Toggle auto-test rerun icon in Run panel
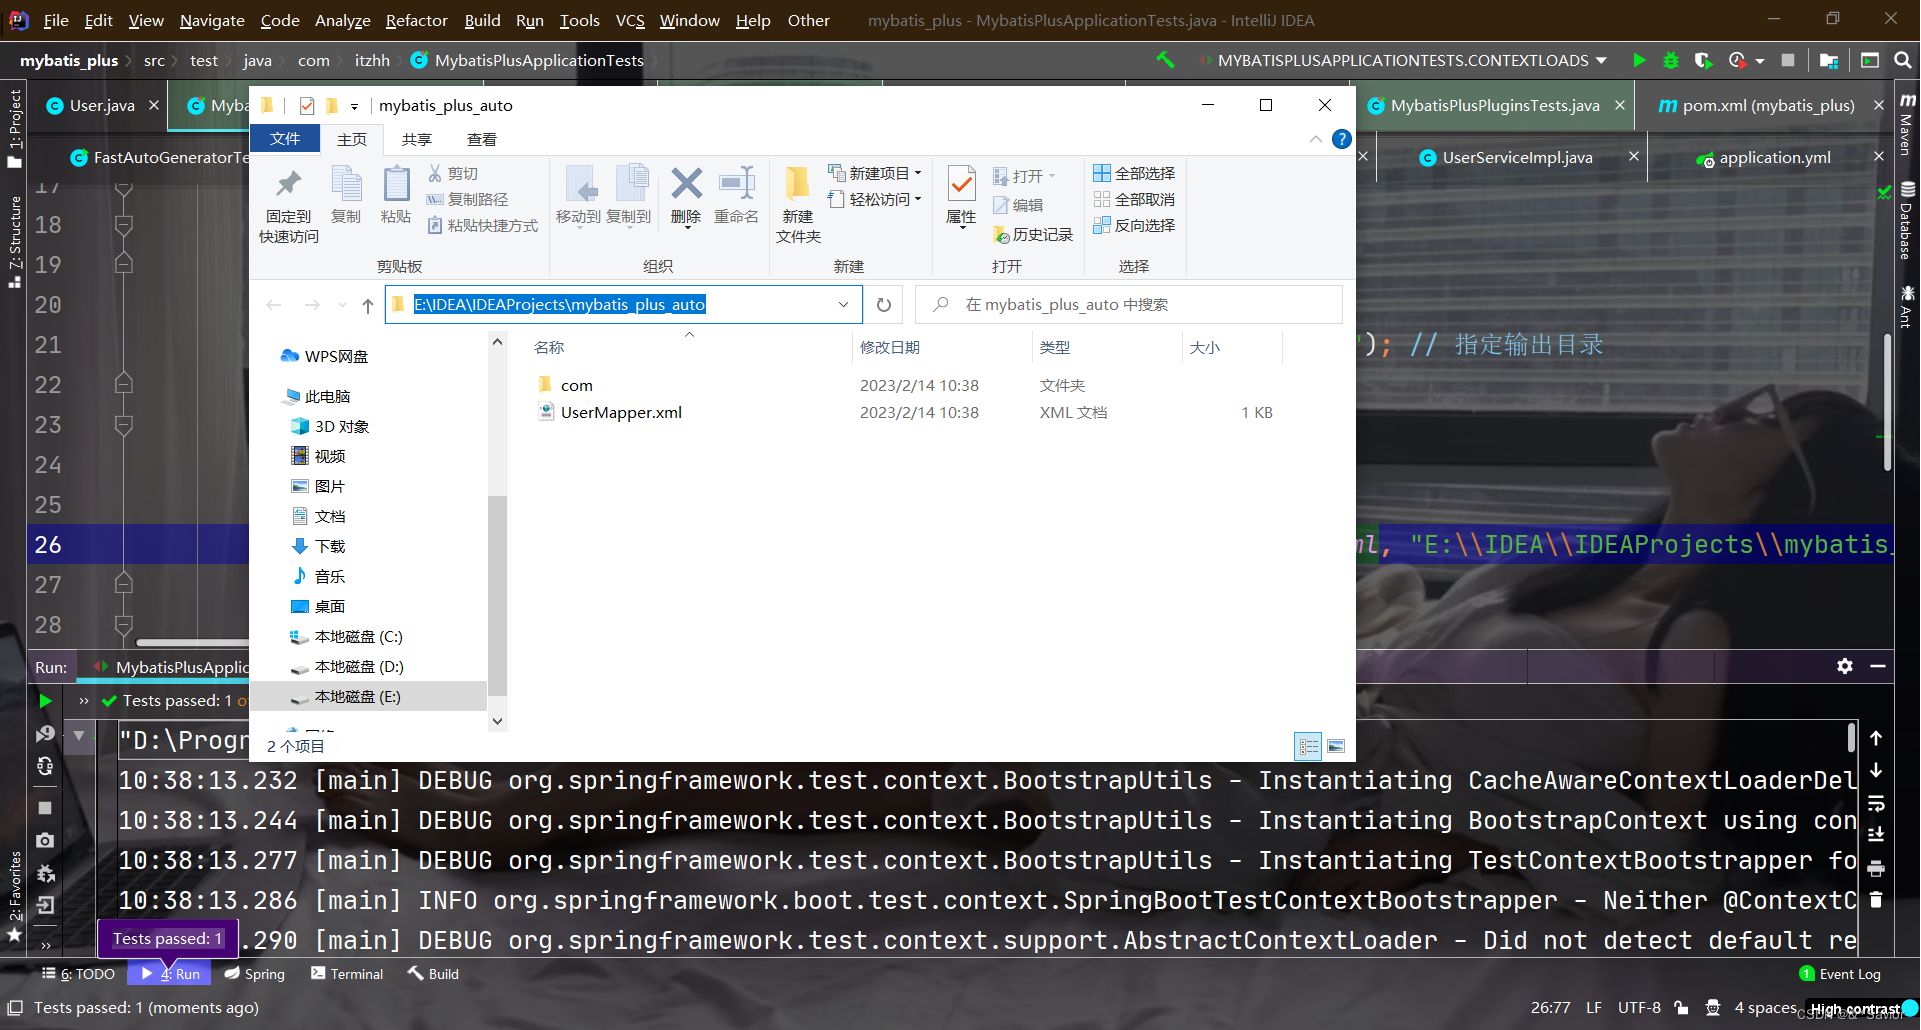The width and height of the screenshot is (1921, 1030). [x=45, y=767]
